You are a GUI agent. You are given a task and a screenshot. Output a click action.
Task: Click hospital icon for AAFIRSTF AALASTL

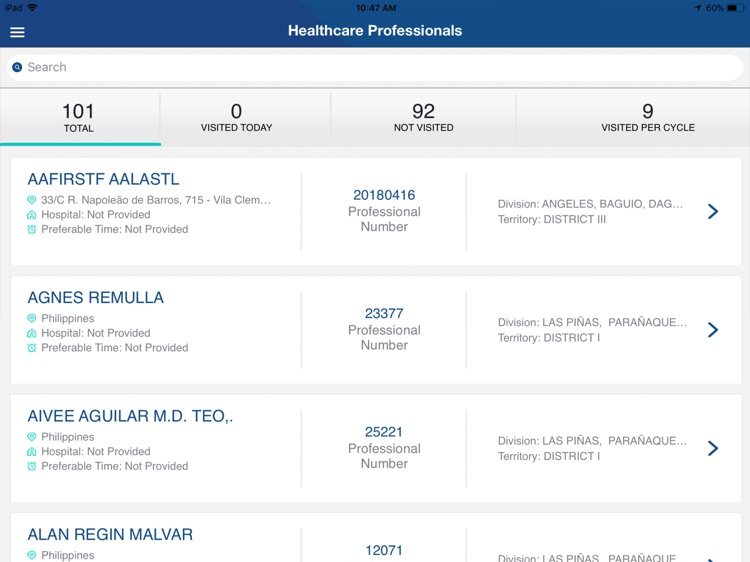coord(32,215)
